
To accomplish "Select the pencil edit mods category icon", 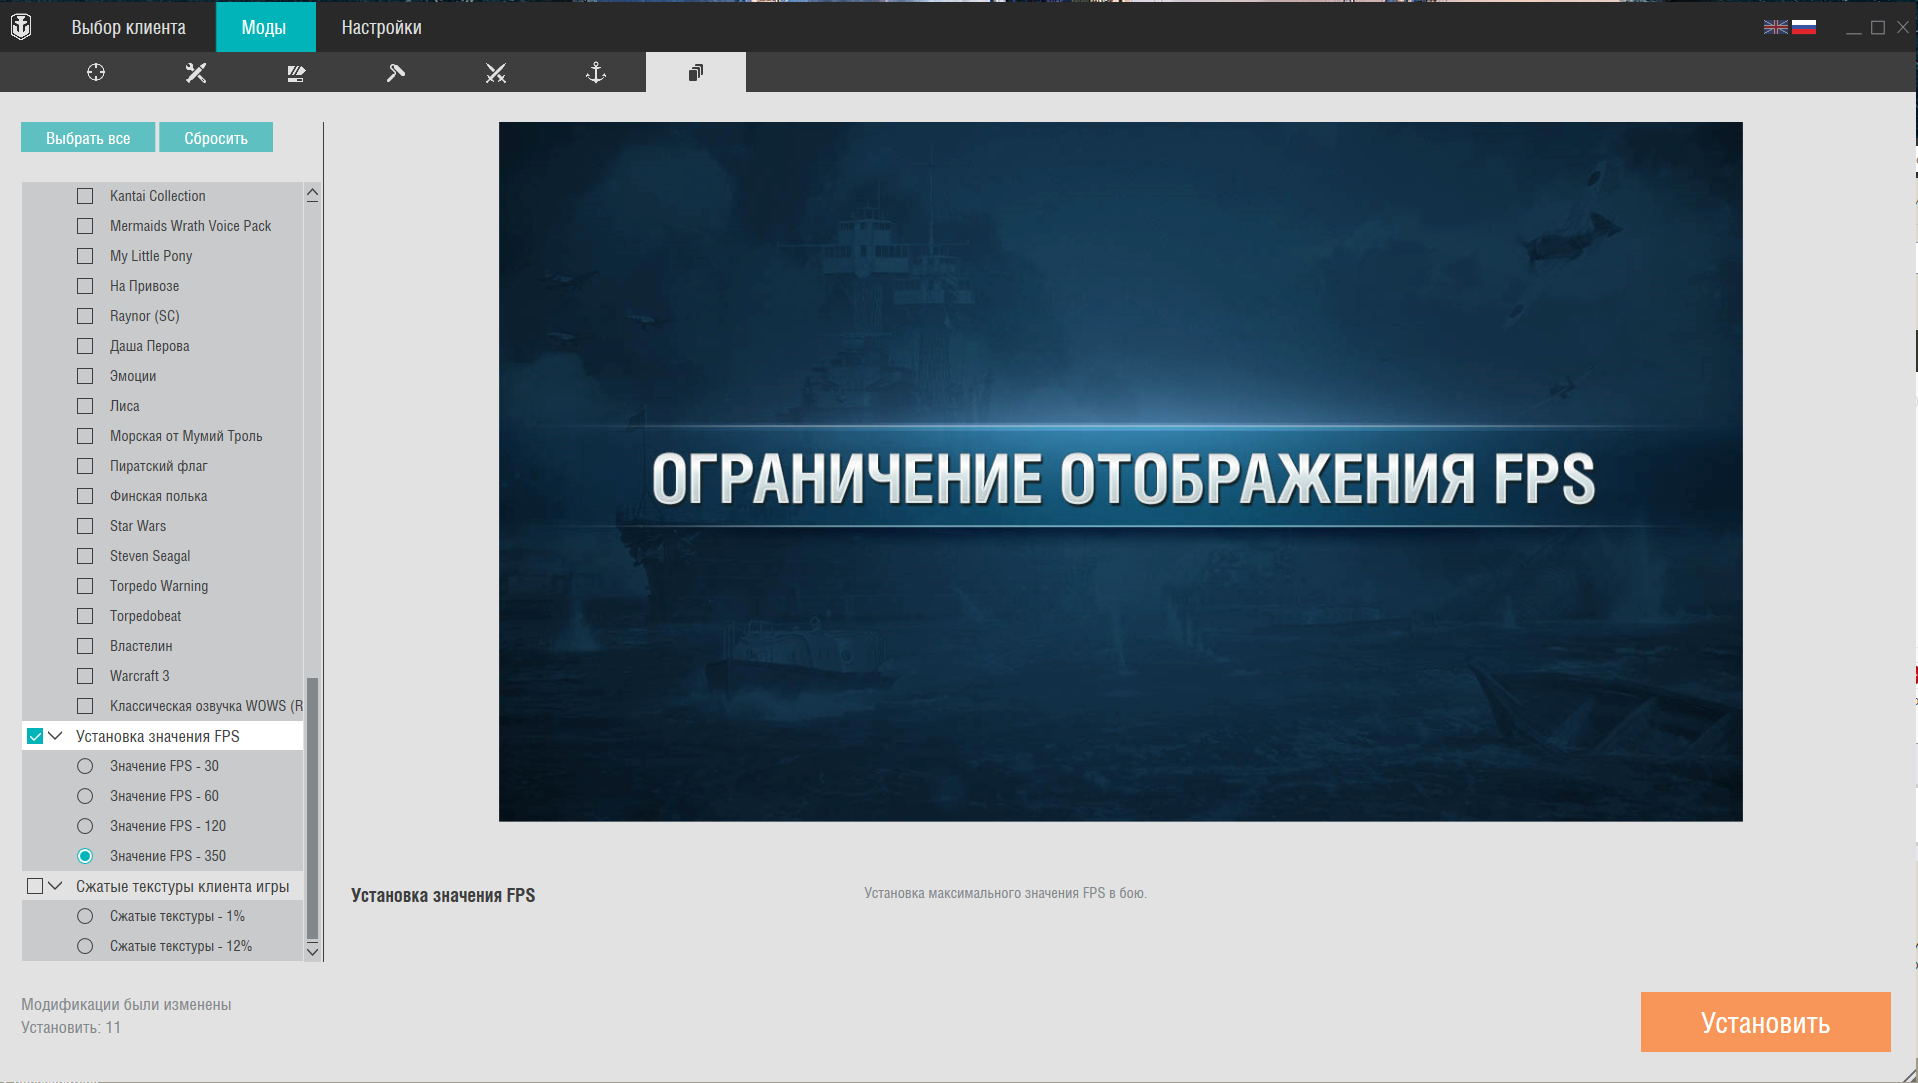I will [296, 72].
